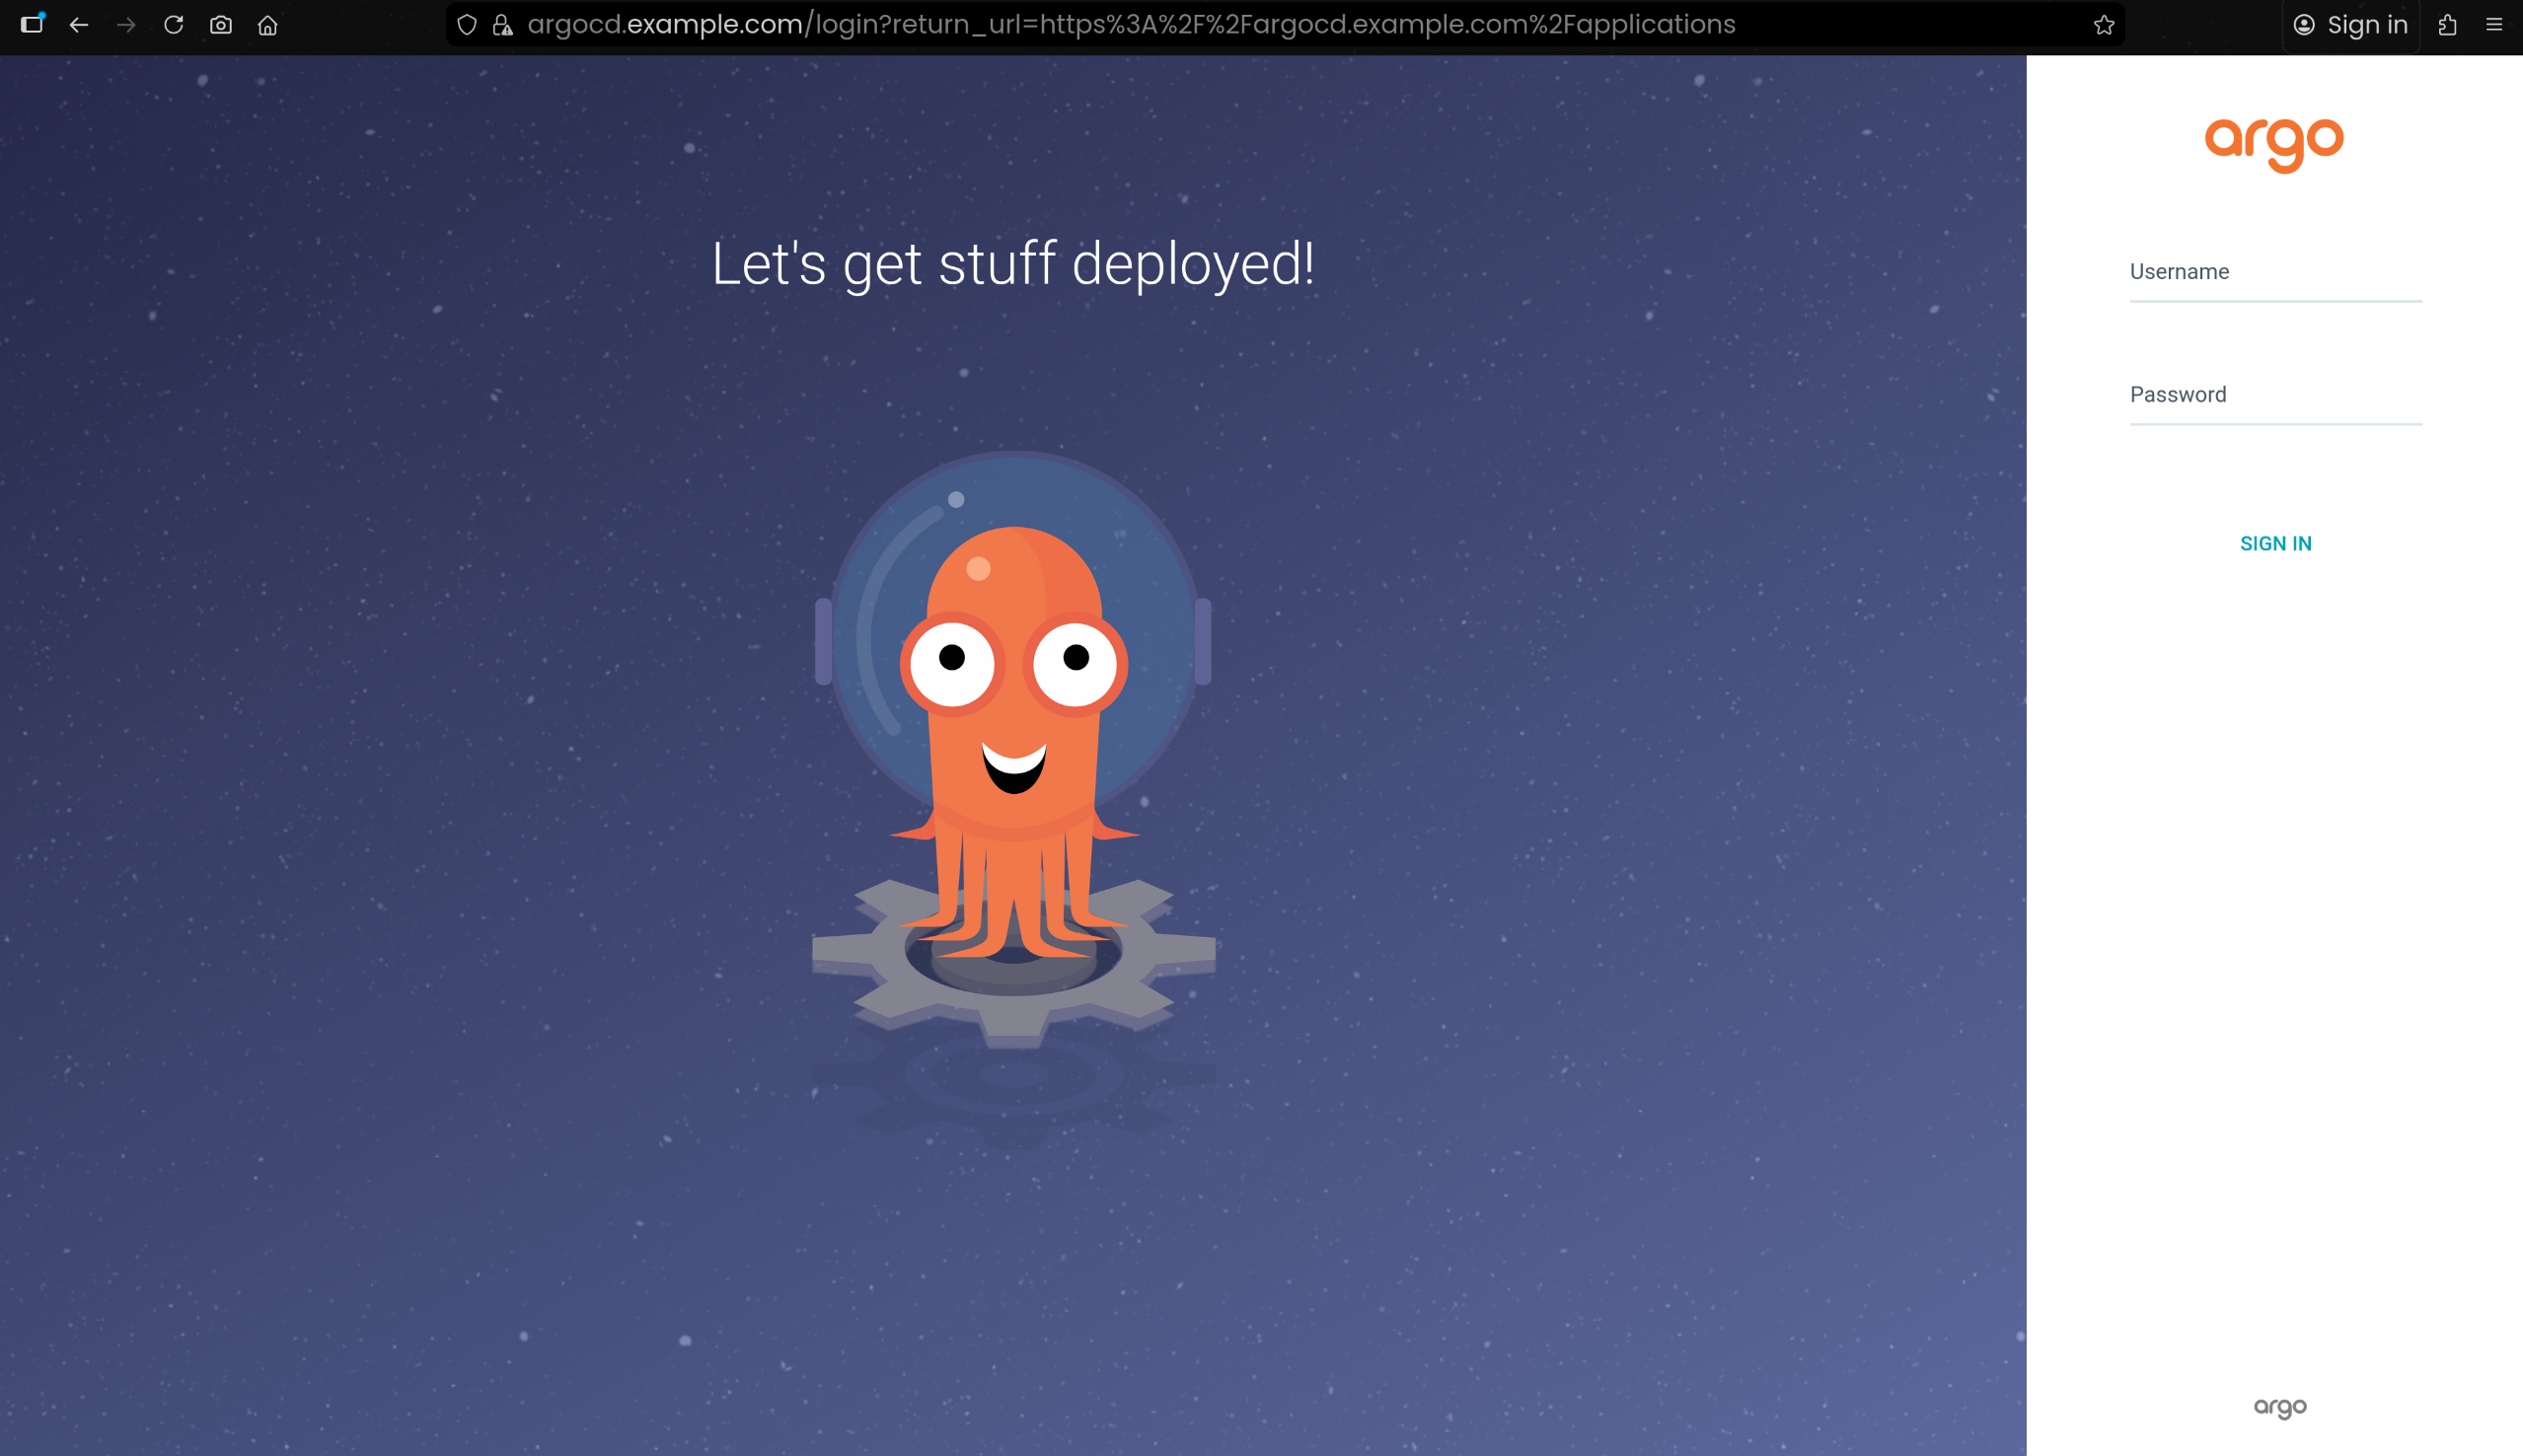Bookmark this page with the star
Screen dimensions: 2523x1456
click(x=2104, y=25)
